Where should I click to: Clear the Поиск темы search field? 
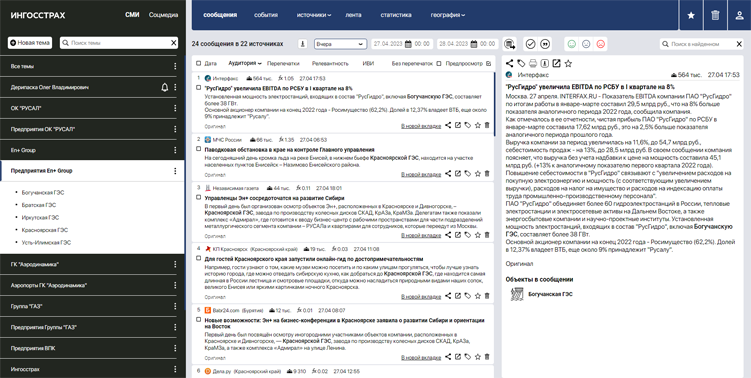click(173, 43)
